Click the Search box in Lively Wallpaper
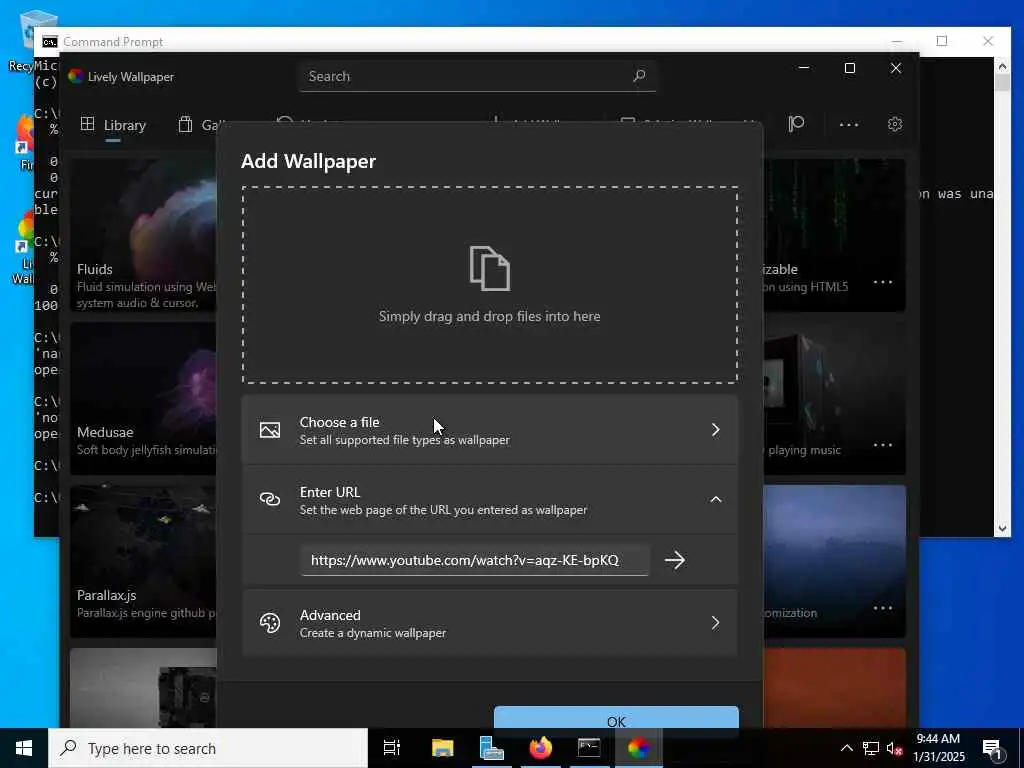 pyautogui.click(x=478, y=76)
